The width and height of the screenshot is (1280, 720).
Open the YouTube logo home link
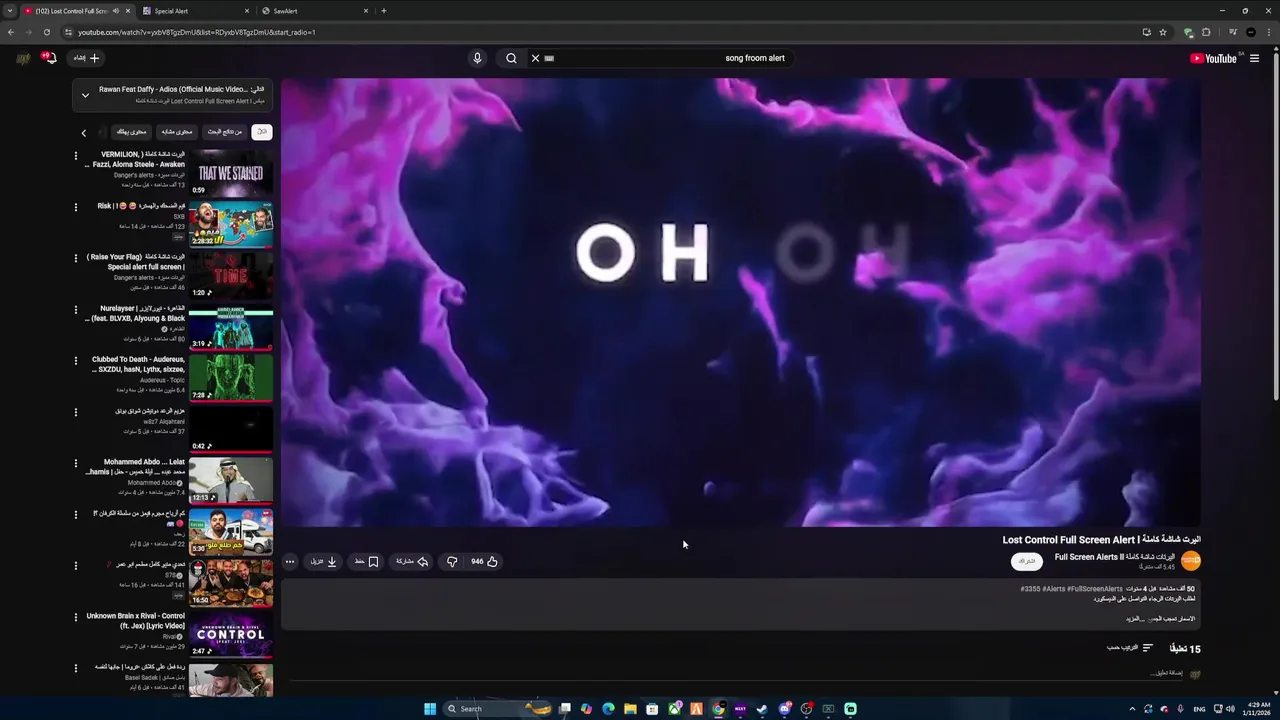tap(1213, 58)
